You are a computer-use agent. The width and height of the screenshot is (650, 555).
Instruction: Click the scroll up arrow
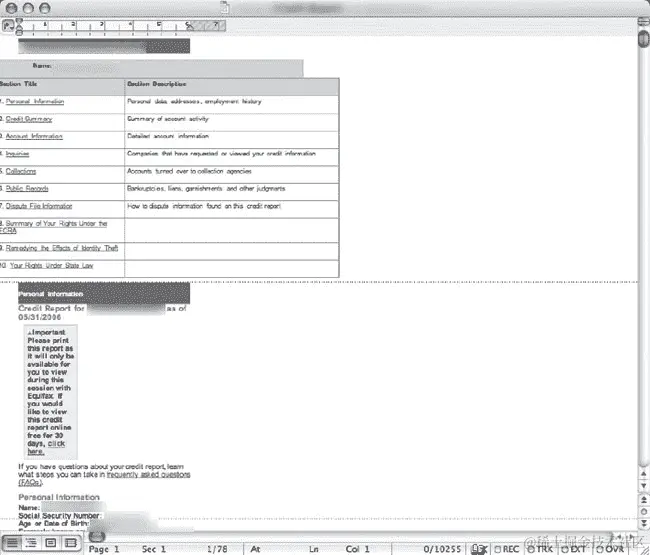(x=644, y=474)
